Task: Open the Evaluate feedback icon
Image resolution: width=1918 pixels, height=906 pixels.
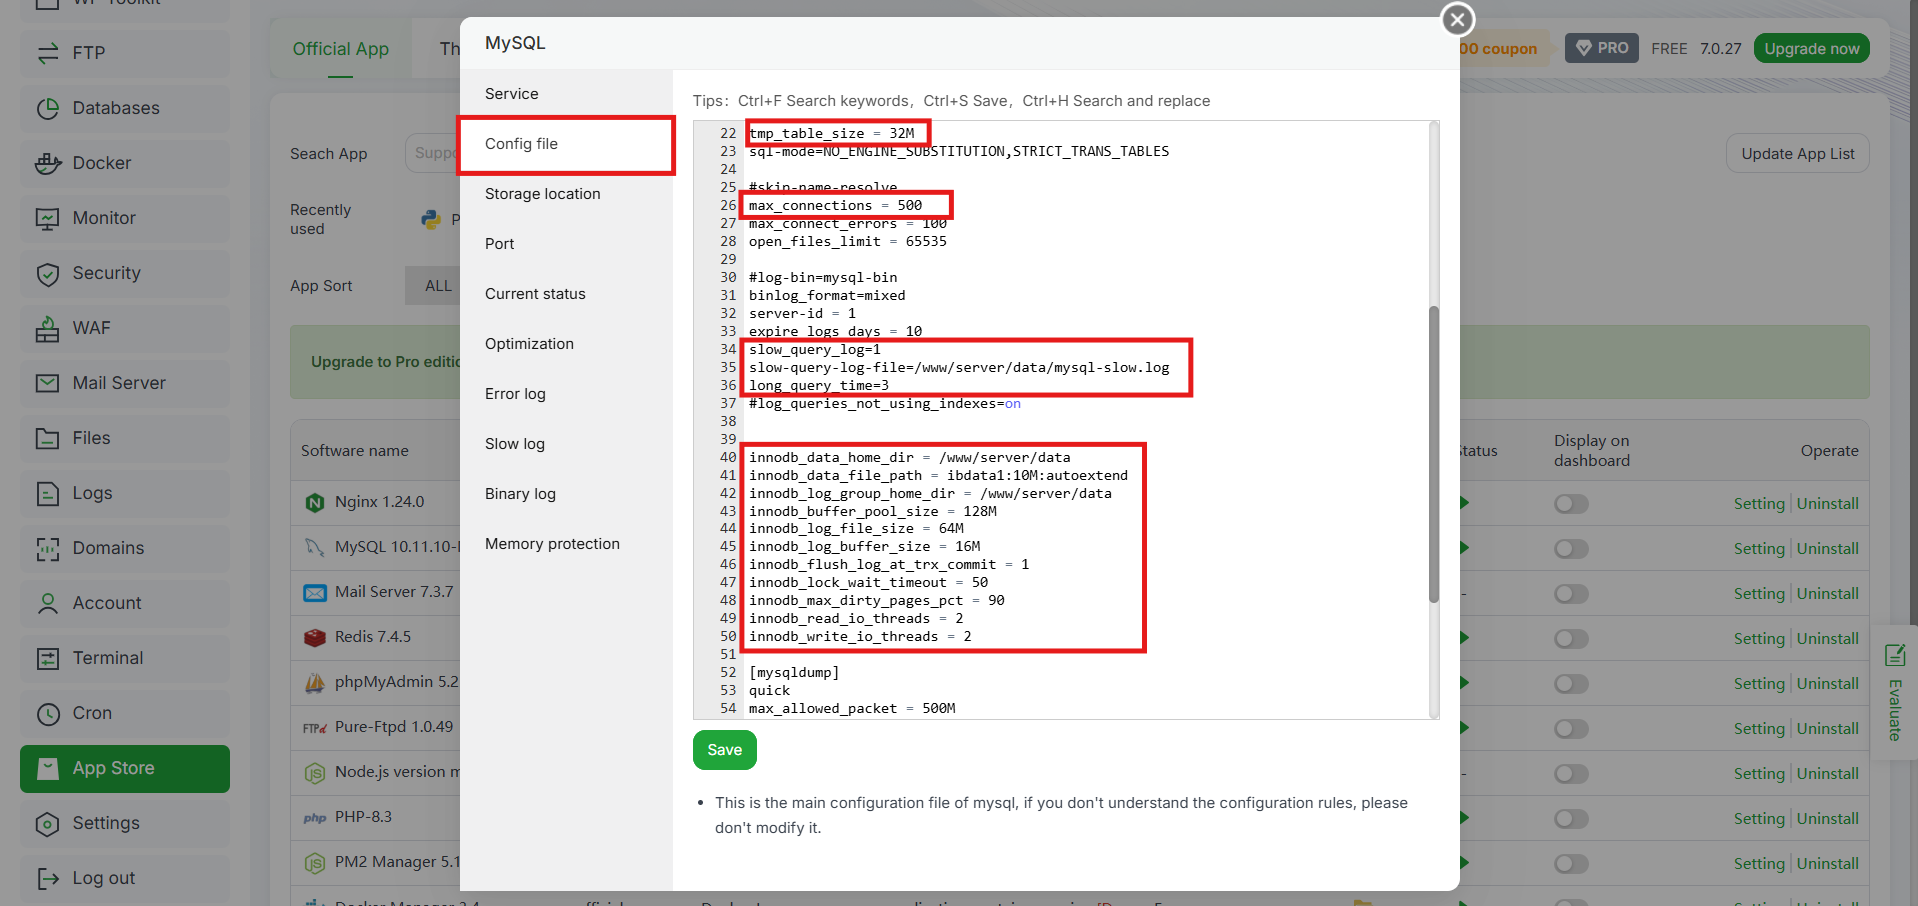Action: (x=1895, y=655)
